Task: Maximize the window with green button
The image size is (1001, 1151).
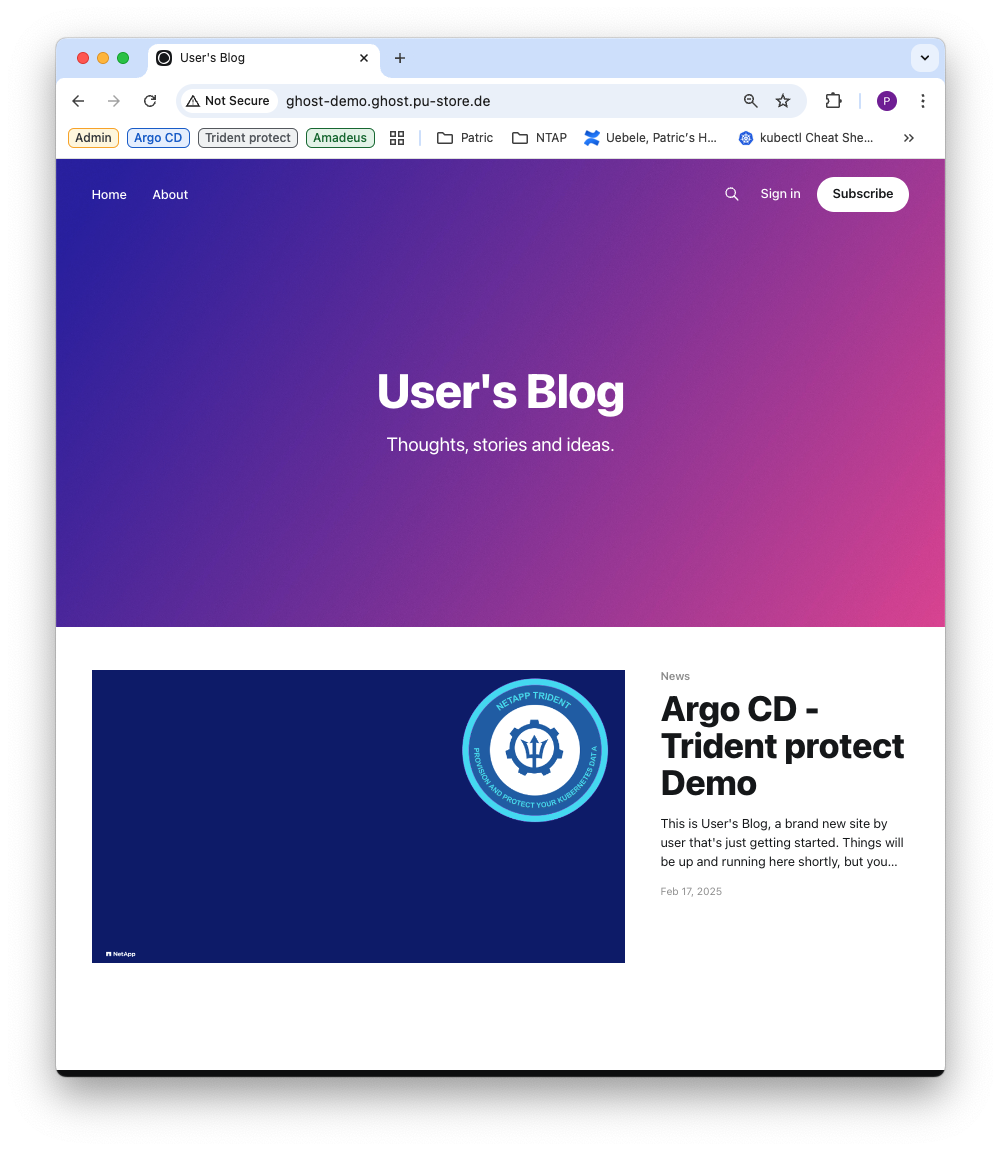Action: [x=123, y=58]
